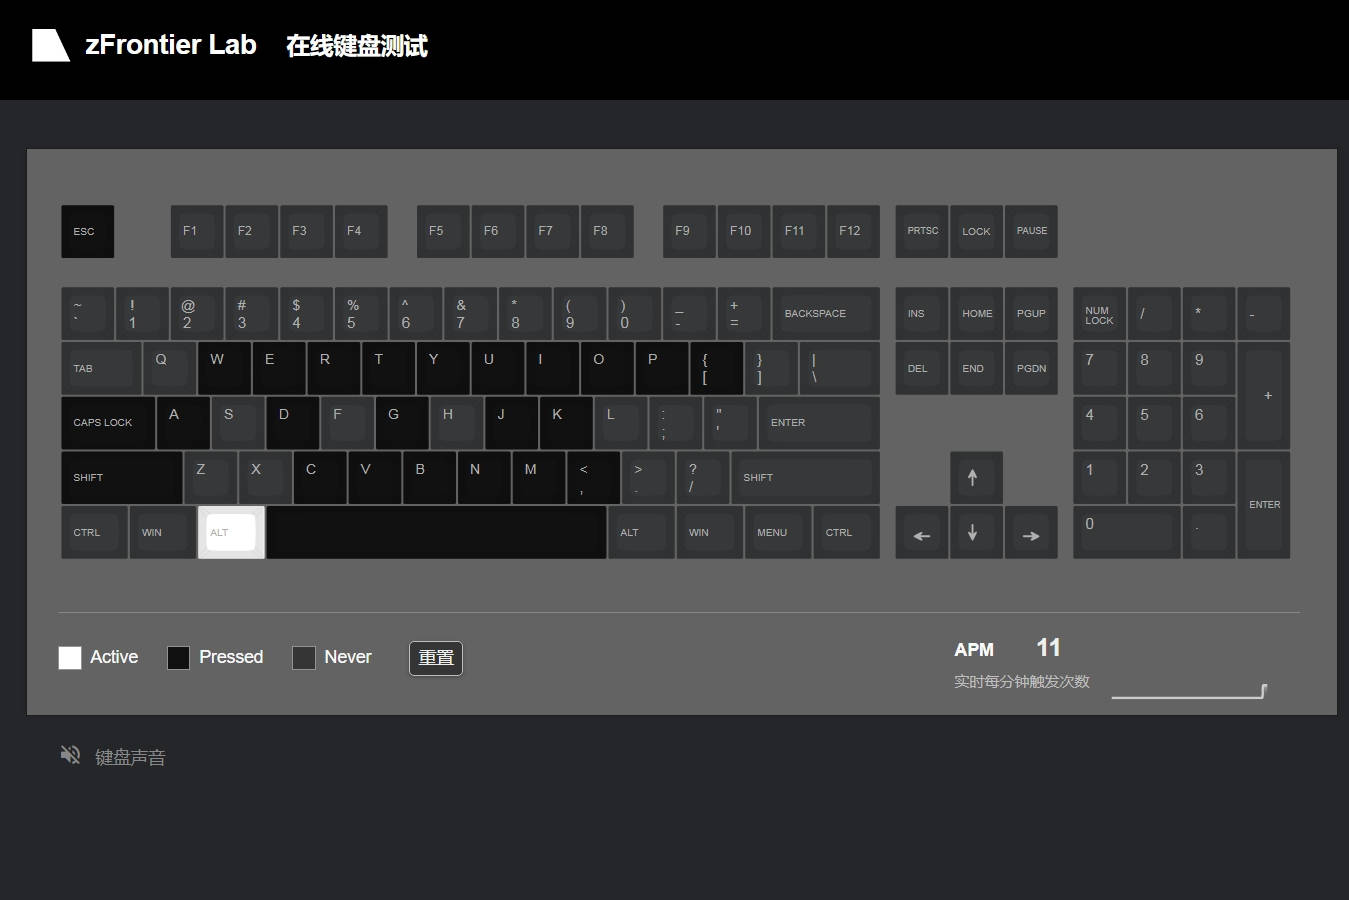
Task: Click the BACKSPACE key
Action: (x=826, y=314)
